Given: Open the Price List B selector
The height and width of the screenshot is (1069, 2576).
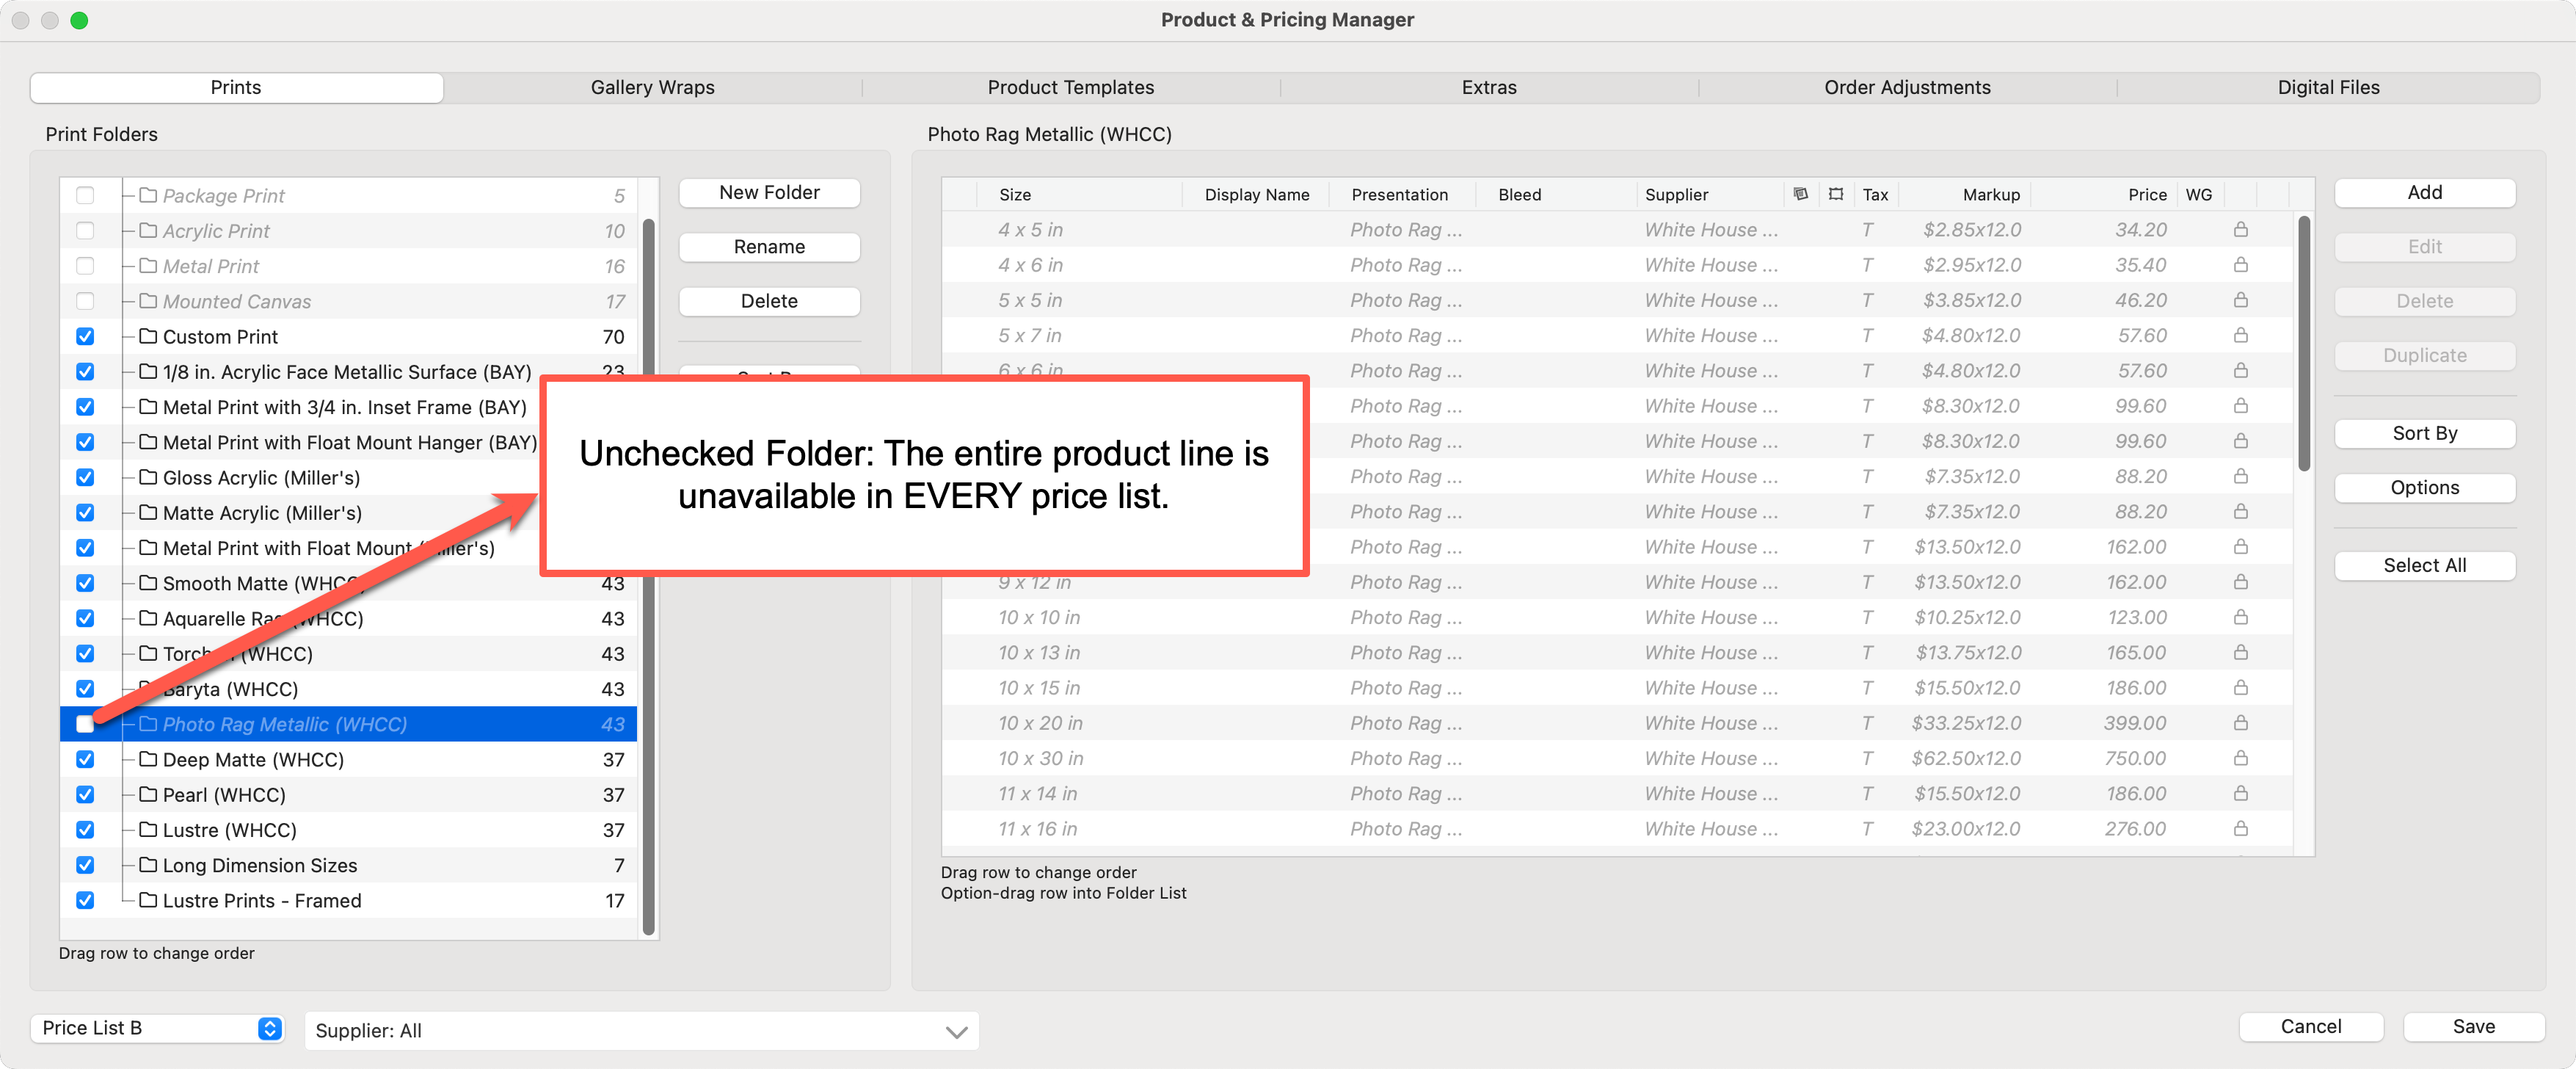Looking at the screenshot, I should tap(158, 1028).
